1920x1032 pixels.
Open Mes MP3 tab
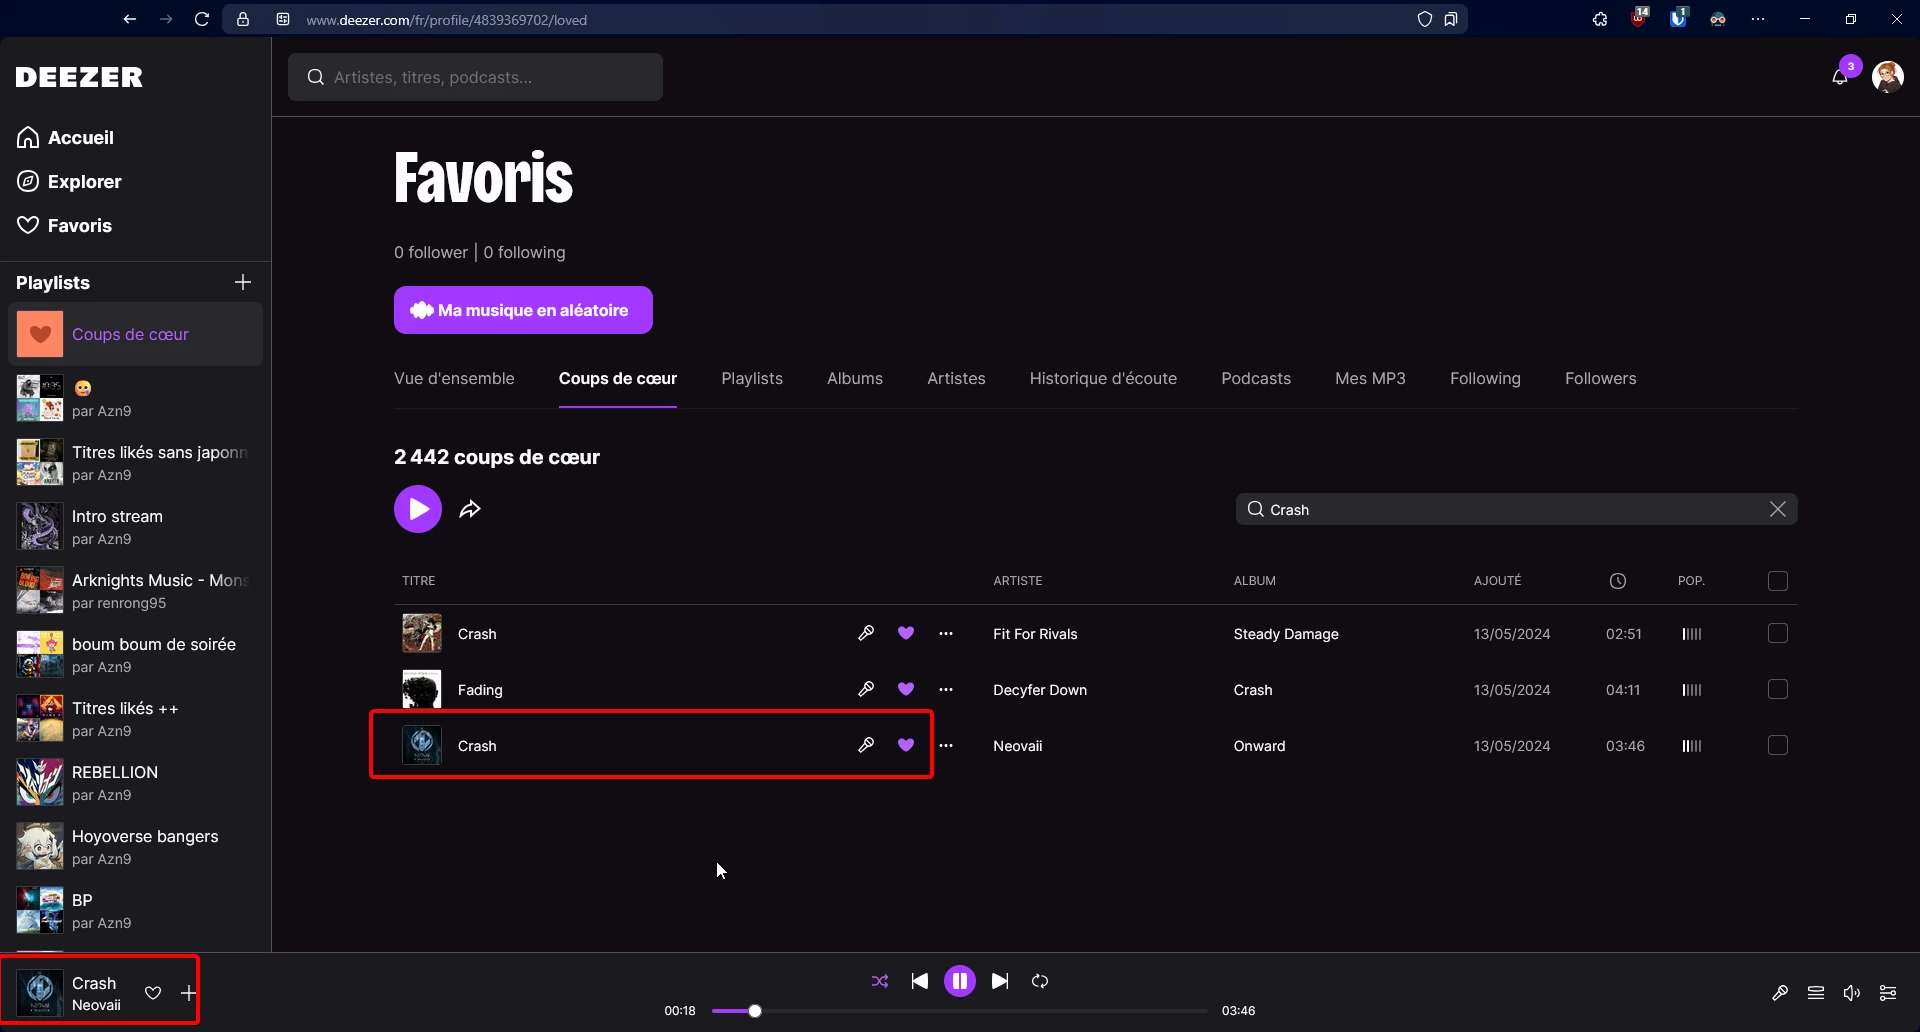pos(1370,378)
